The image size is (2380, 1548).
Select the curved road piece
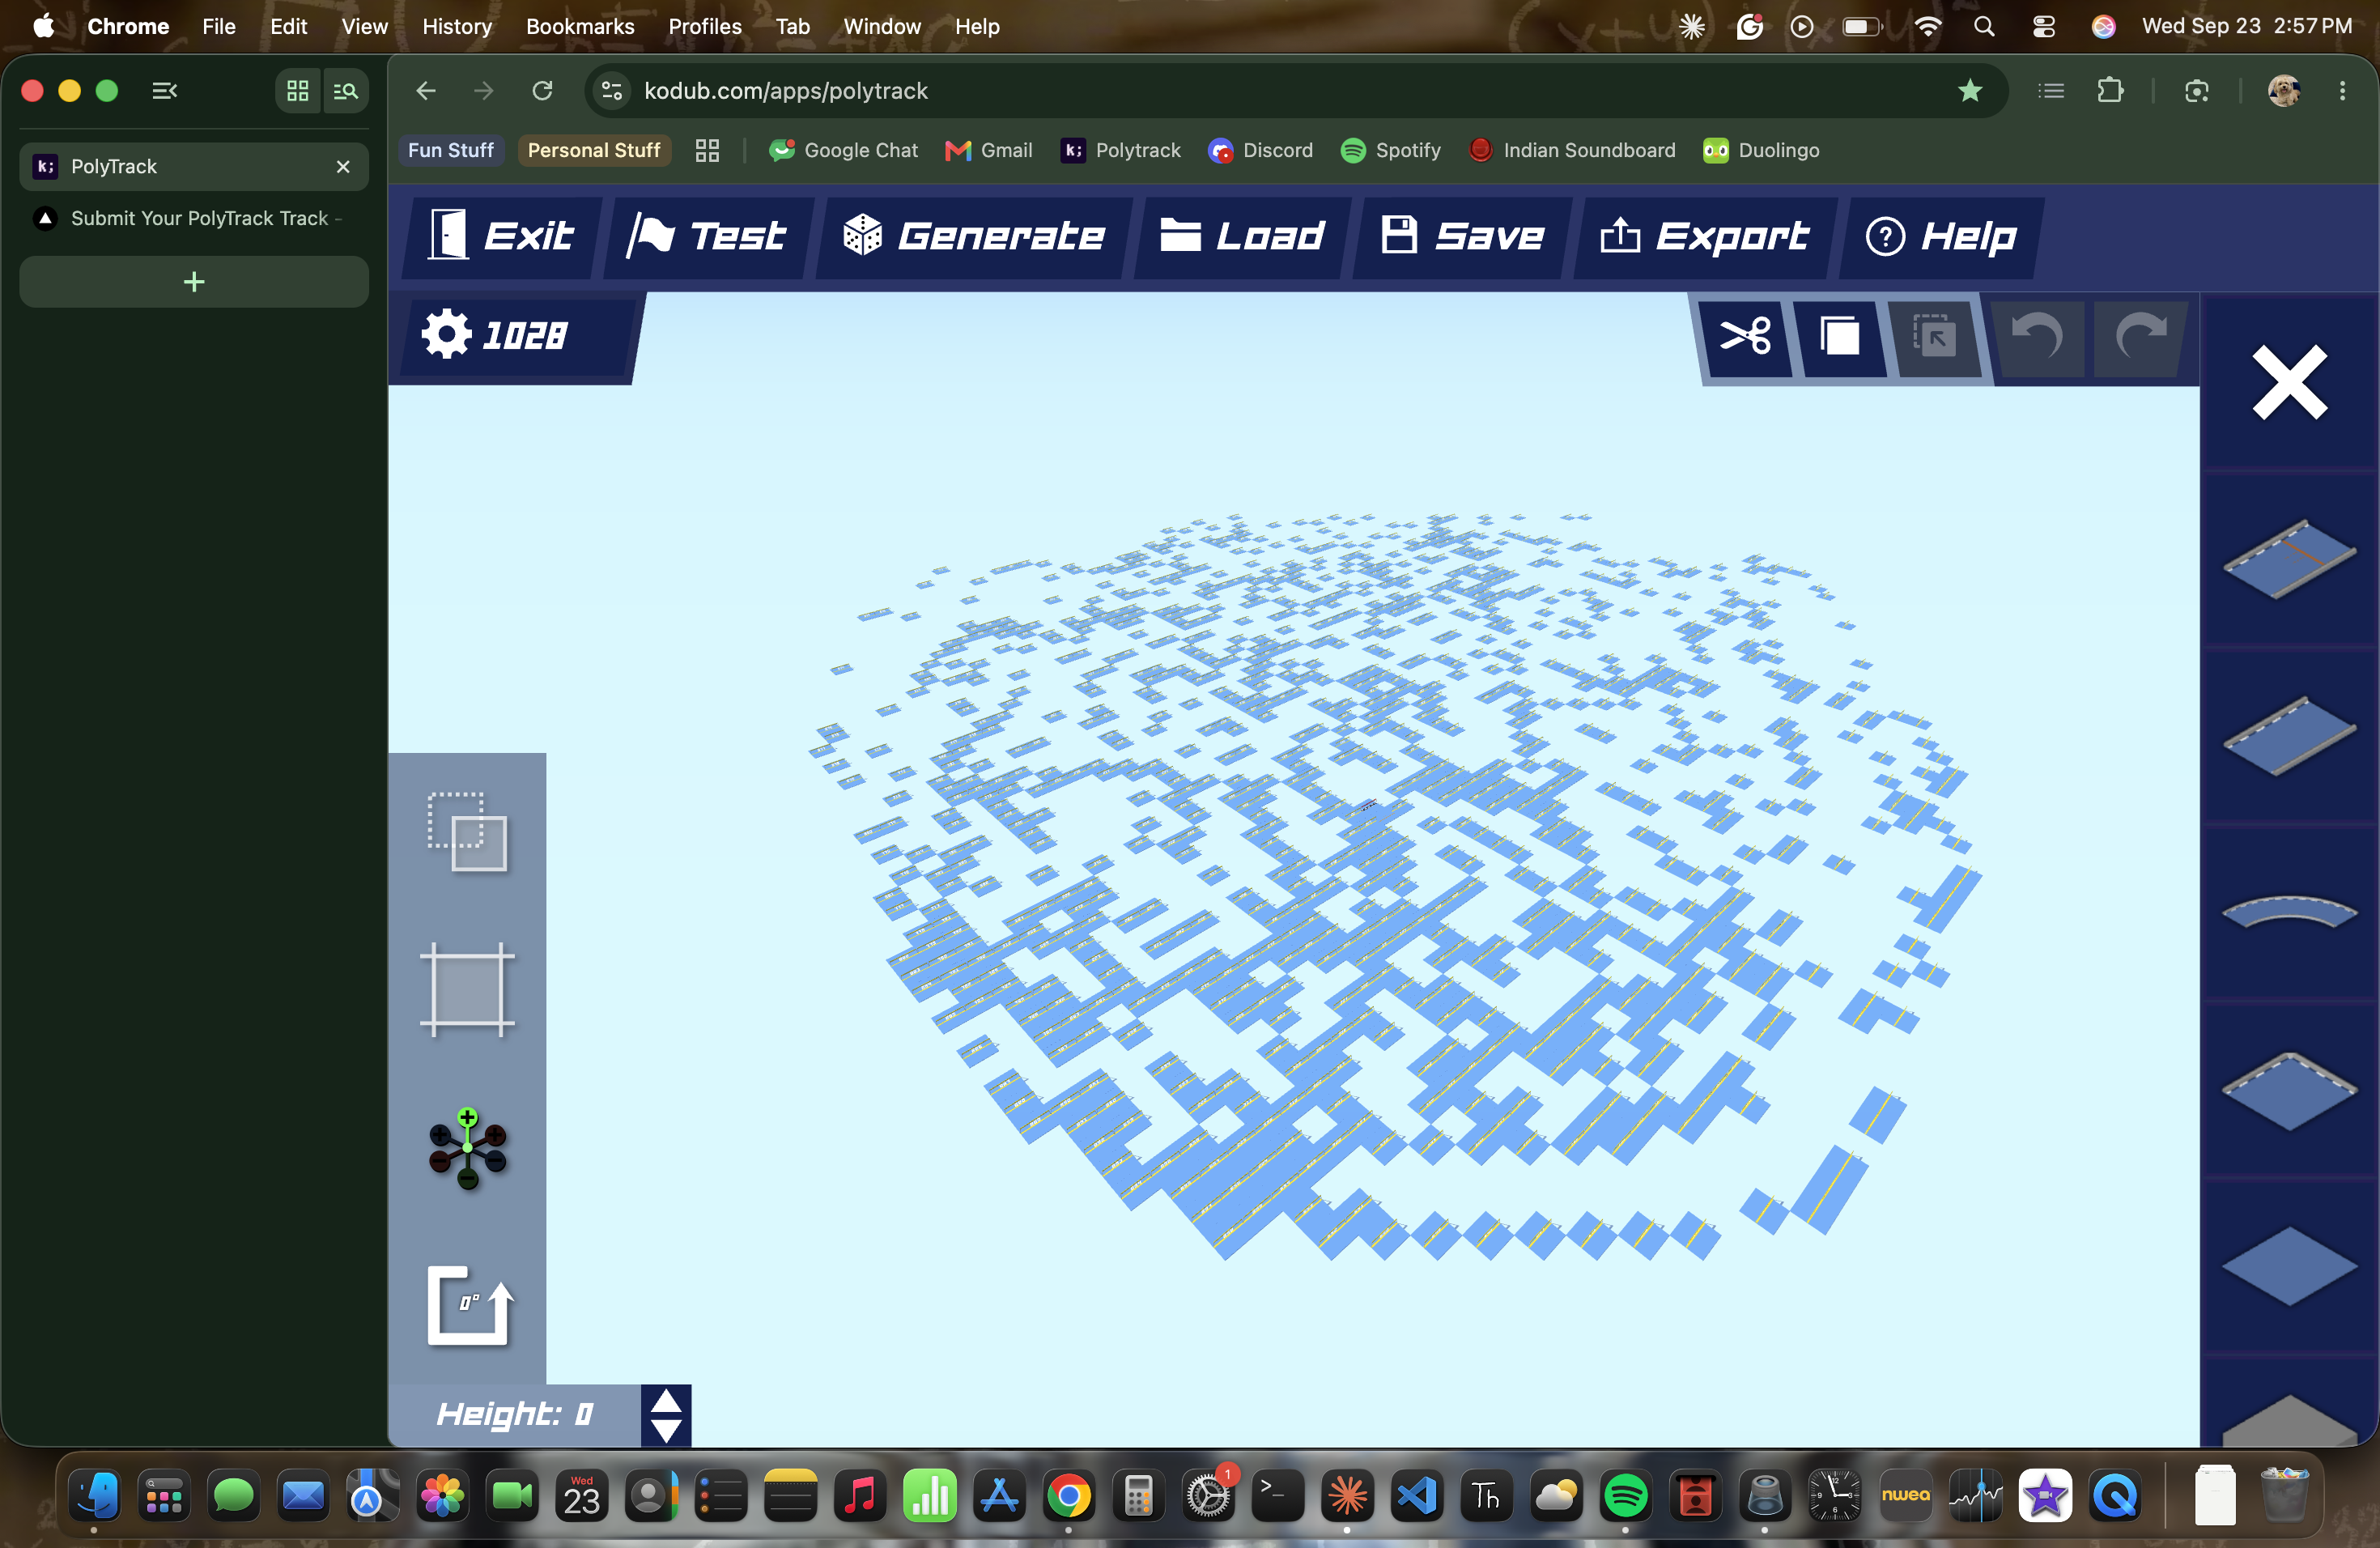pos(2290,912)
